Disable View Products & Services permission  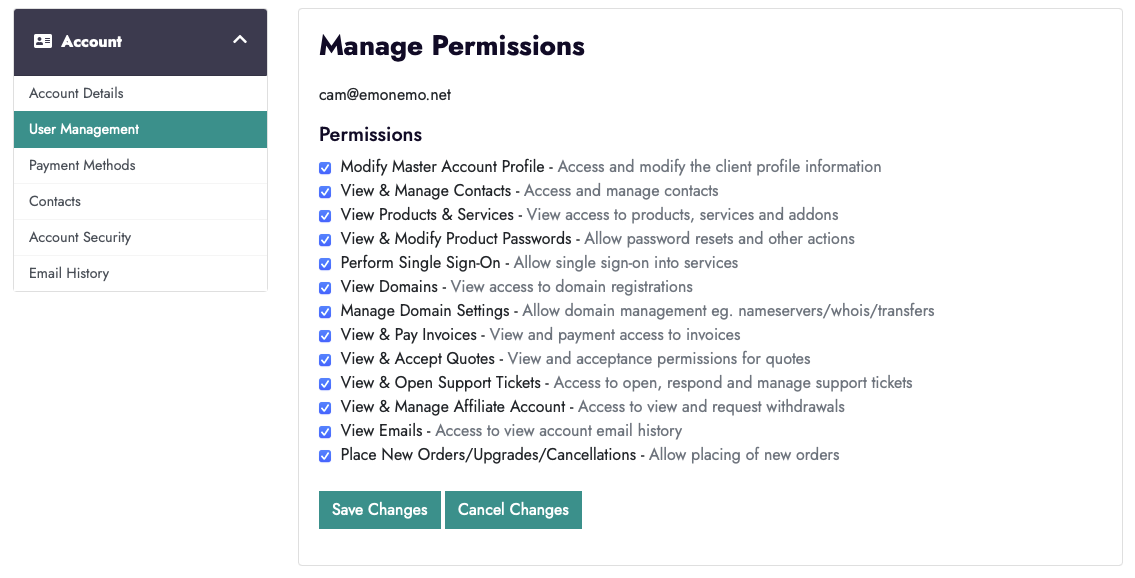click(325, 216)
